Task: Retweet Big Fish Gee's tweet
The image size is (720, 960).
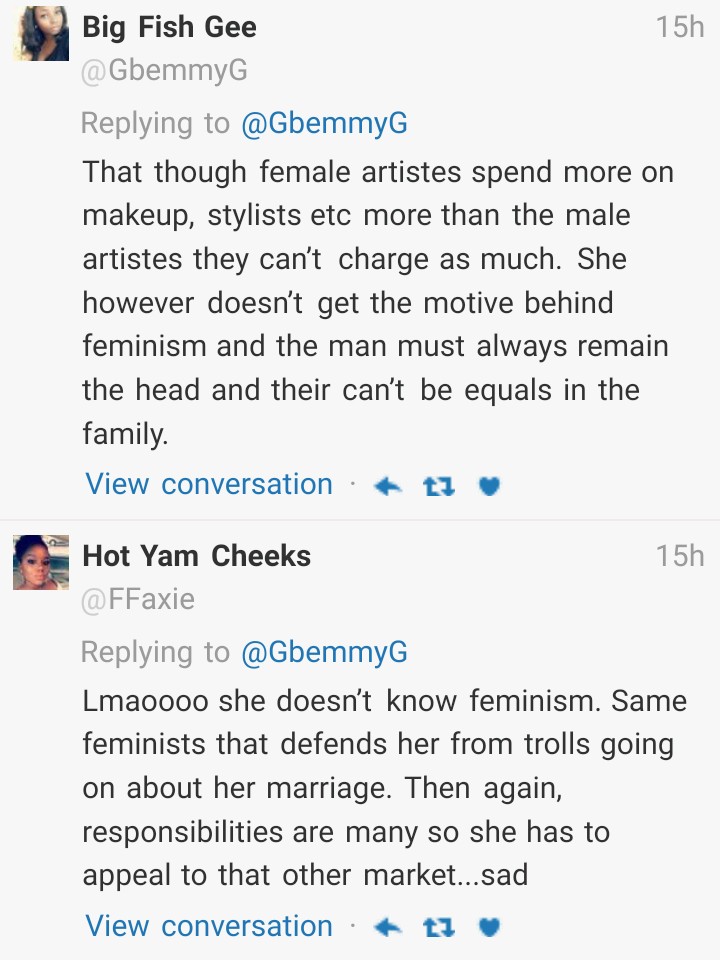Action: tap(437, 486)
